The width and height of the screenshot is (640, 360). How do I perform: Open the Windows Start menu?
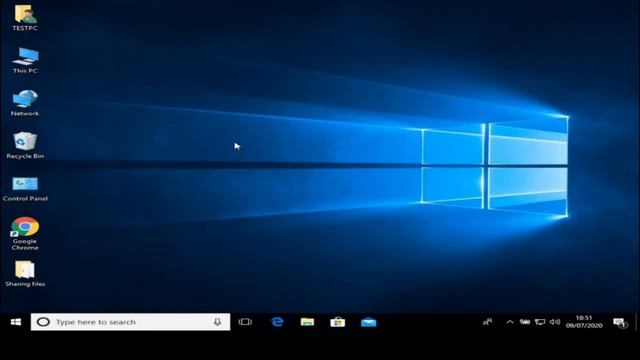[16, 322]
